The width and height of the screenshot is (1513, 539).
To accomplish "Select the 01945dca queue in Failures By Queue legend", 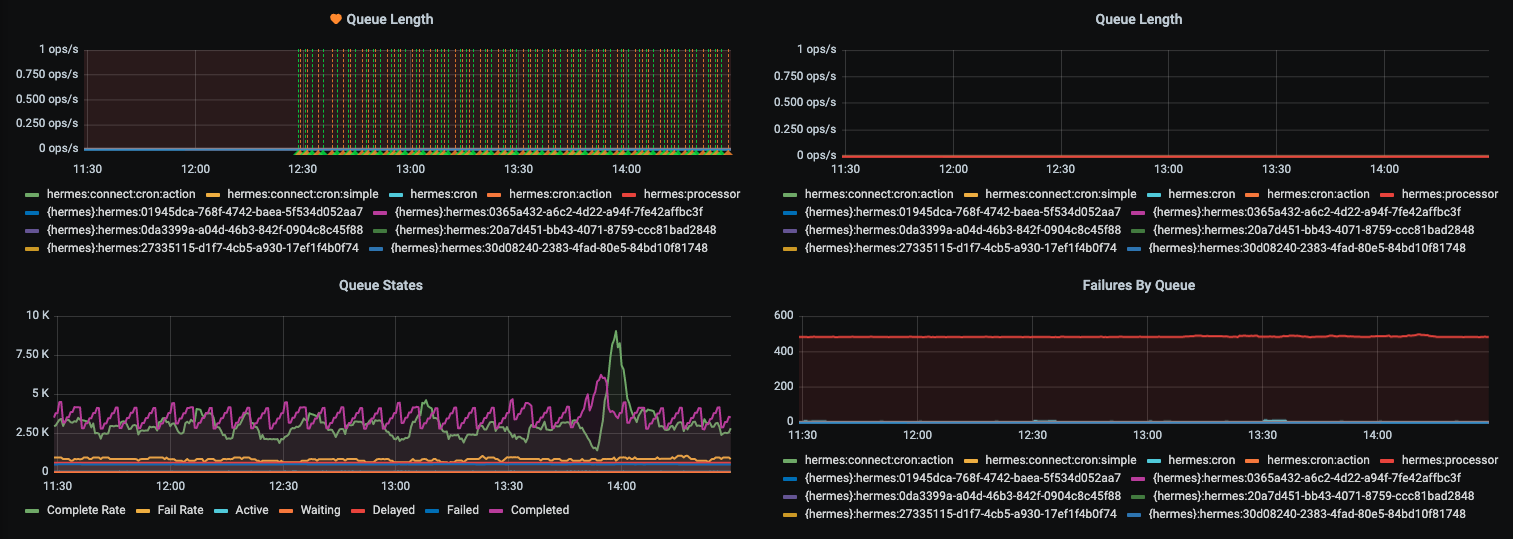I will 962,478.
